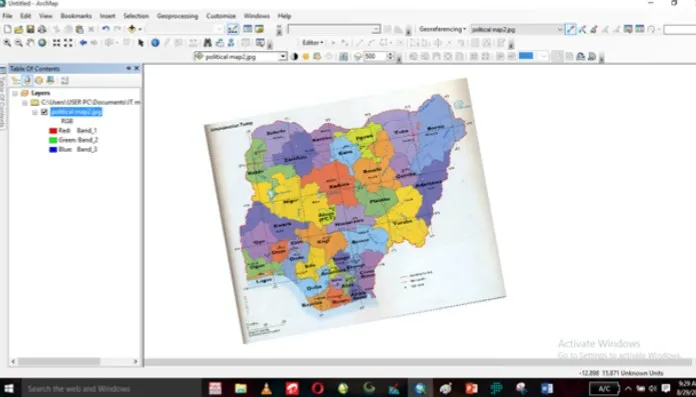696x397 pixels.
Task: Click the Undo arrow
Action: [x=105, y=29]
